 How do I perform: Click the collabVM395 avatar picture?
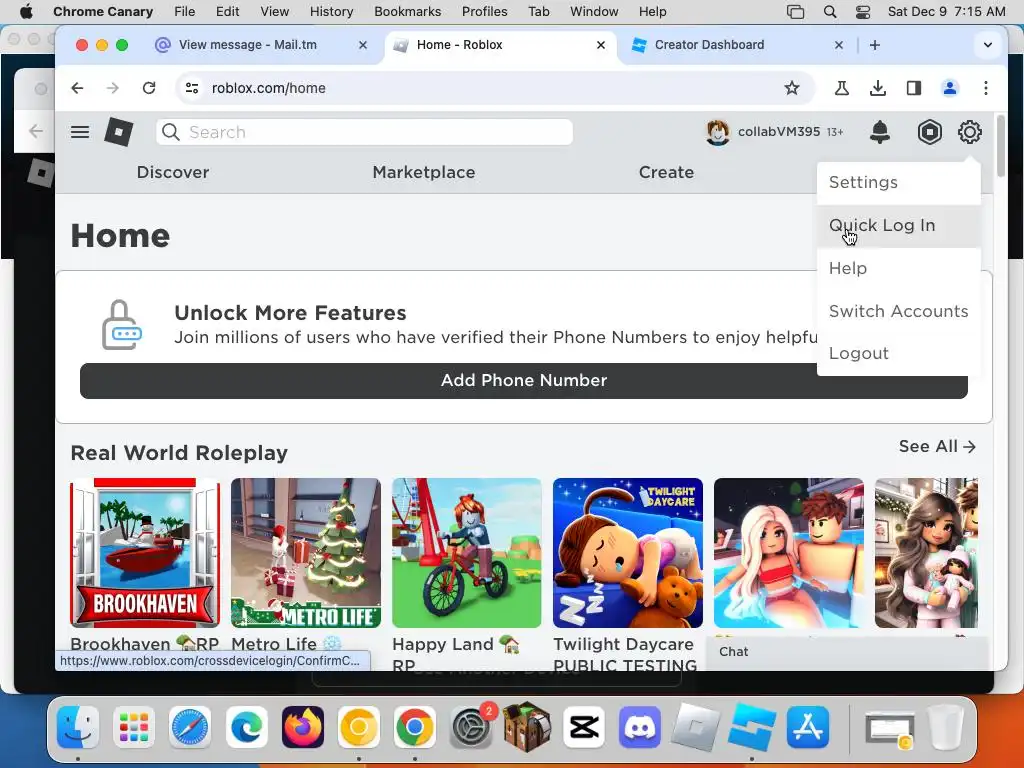click(718, 133)
